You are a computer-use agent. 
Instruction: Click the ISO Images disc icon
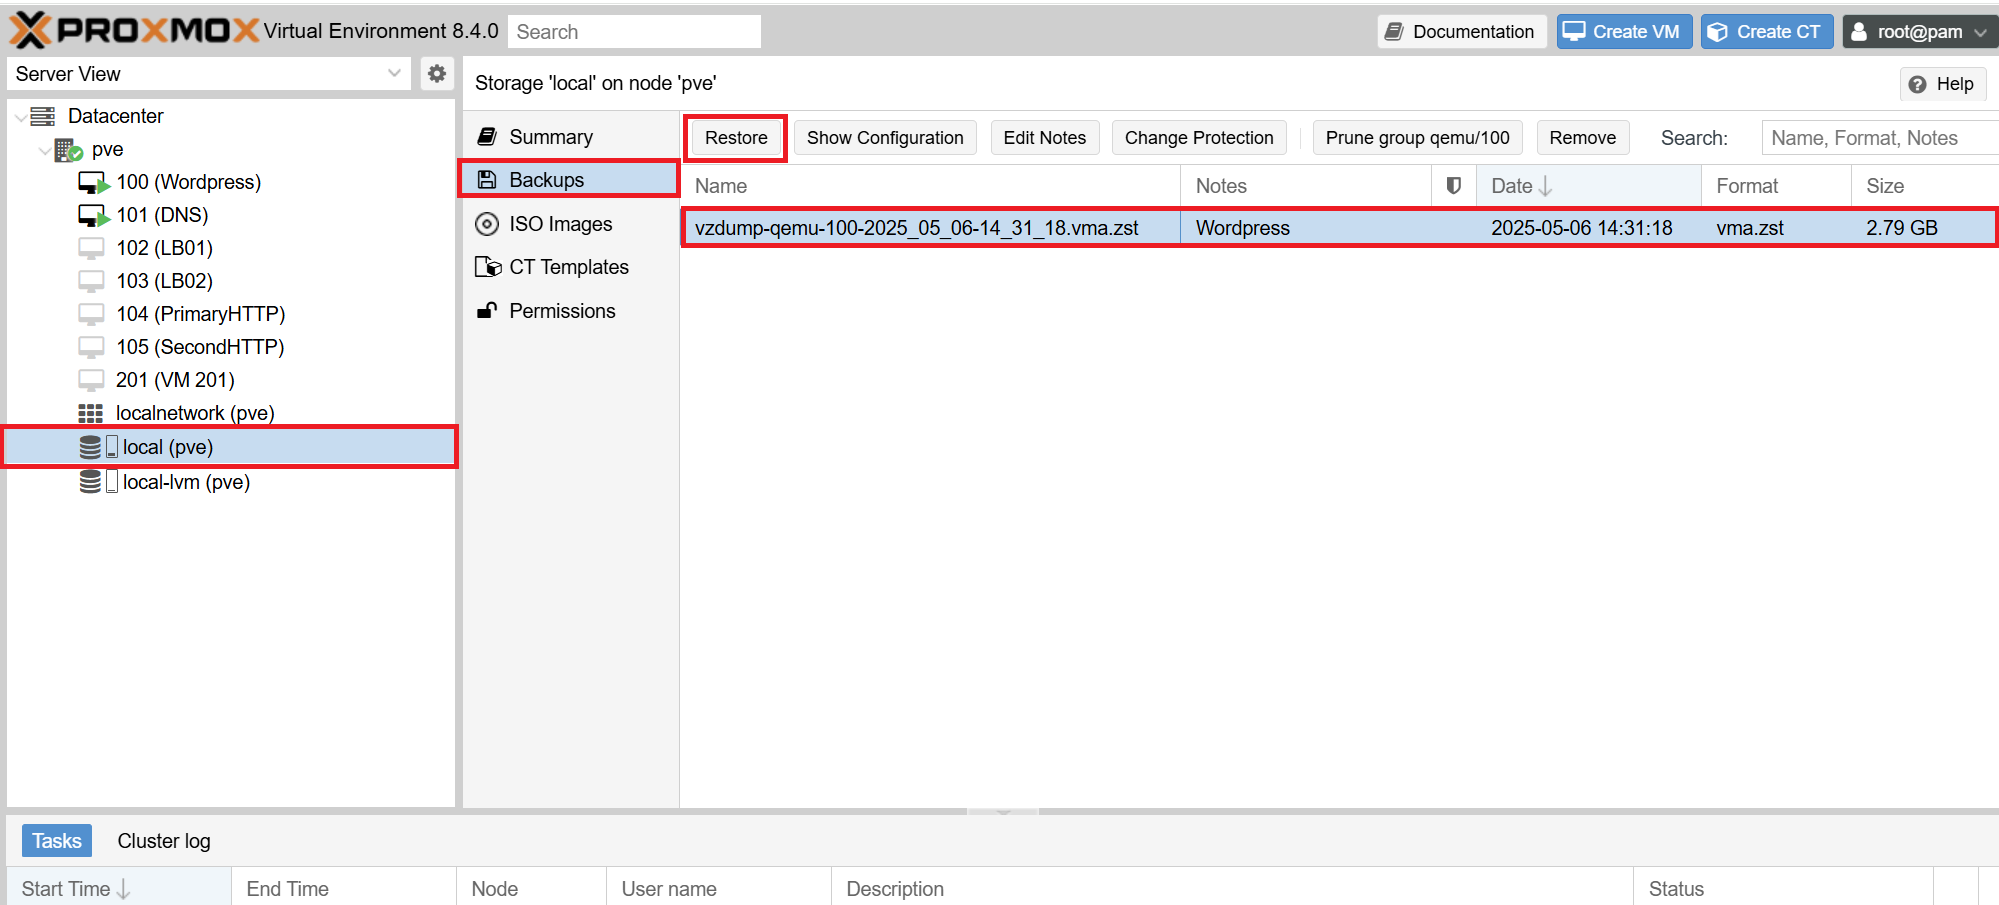tap(487, 224)
